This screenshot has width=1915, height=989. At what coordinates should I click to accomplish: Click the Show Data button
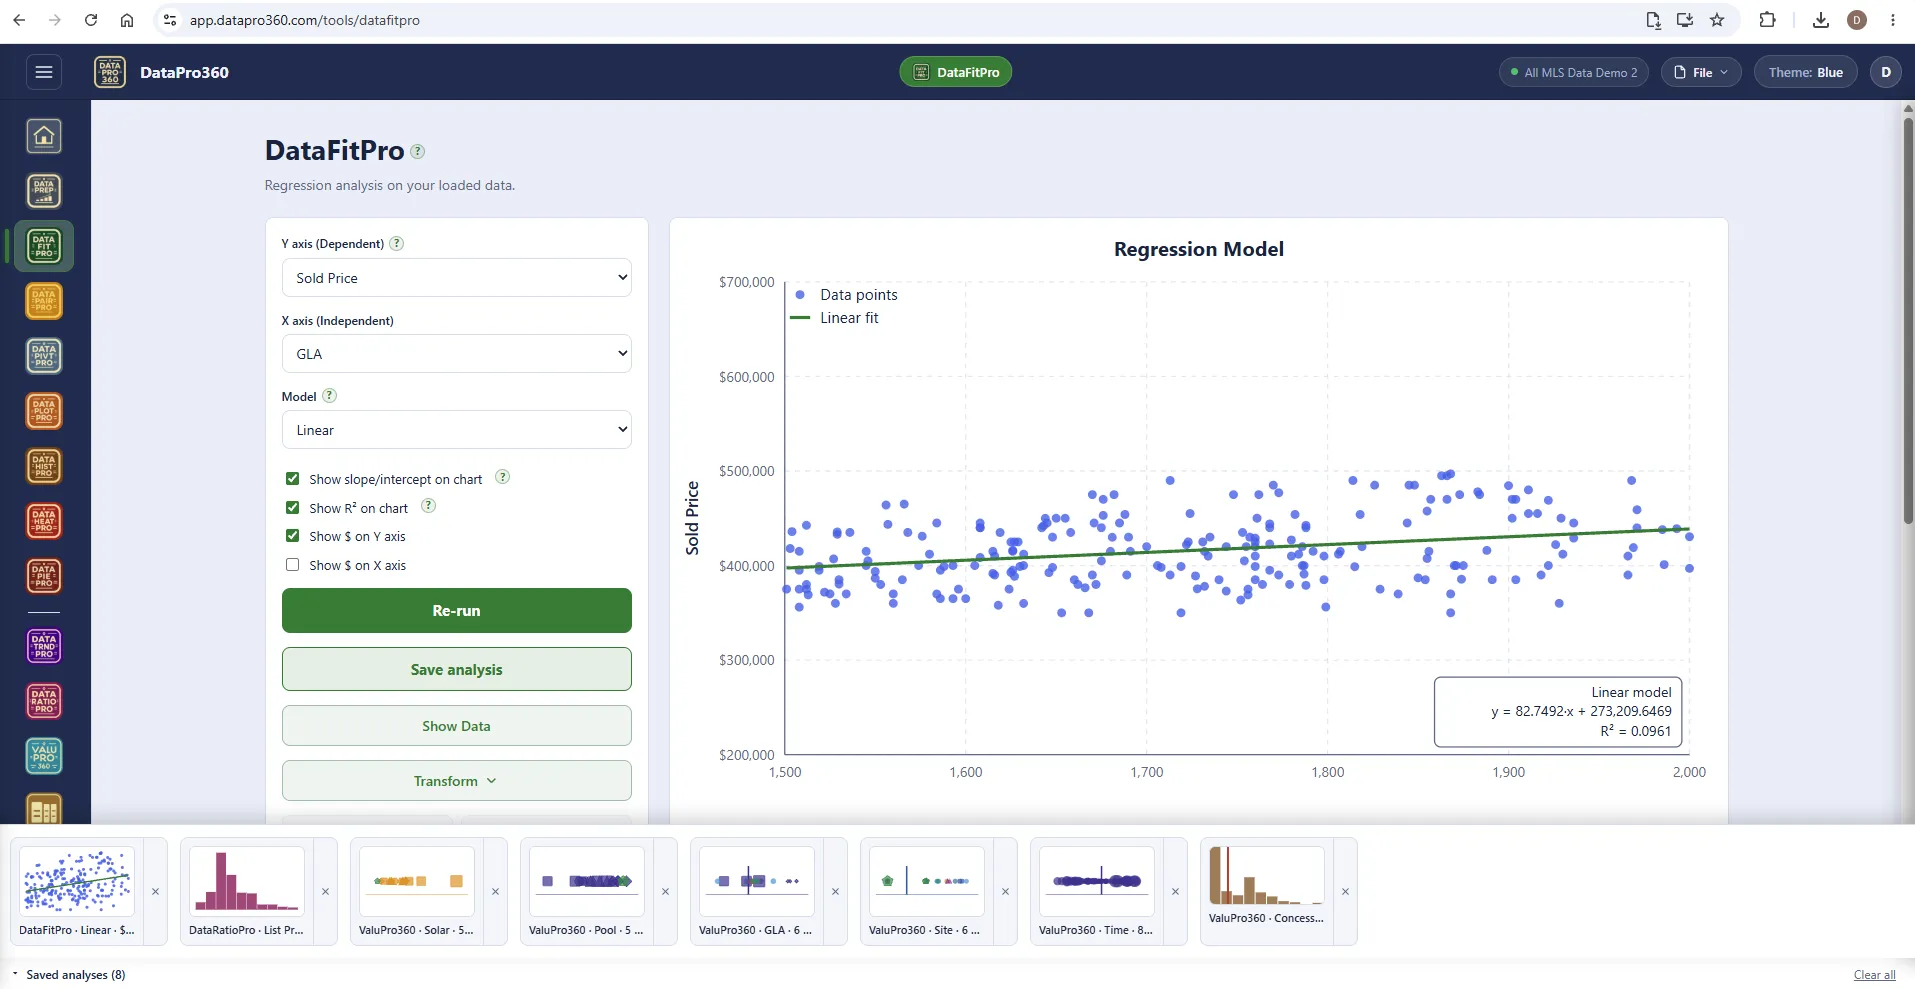[457, 726]
